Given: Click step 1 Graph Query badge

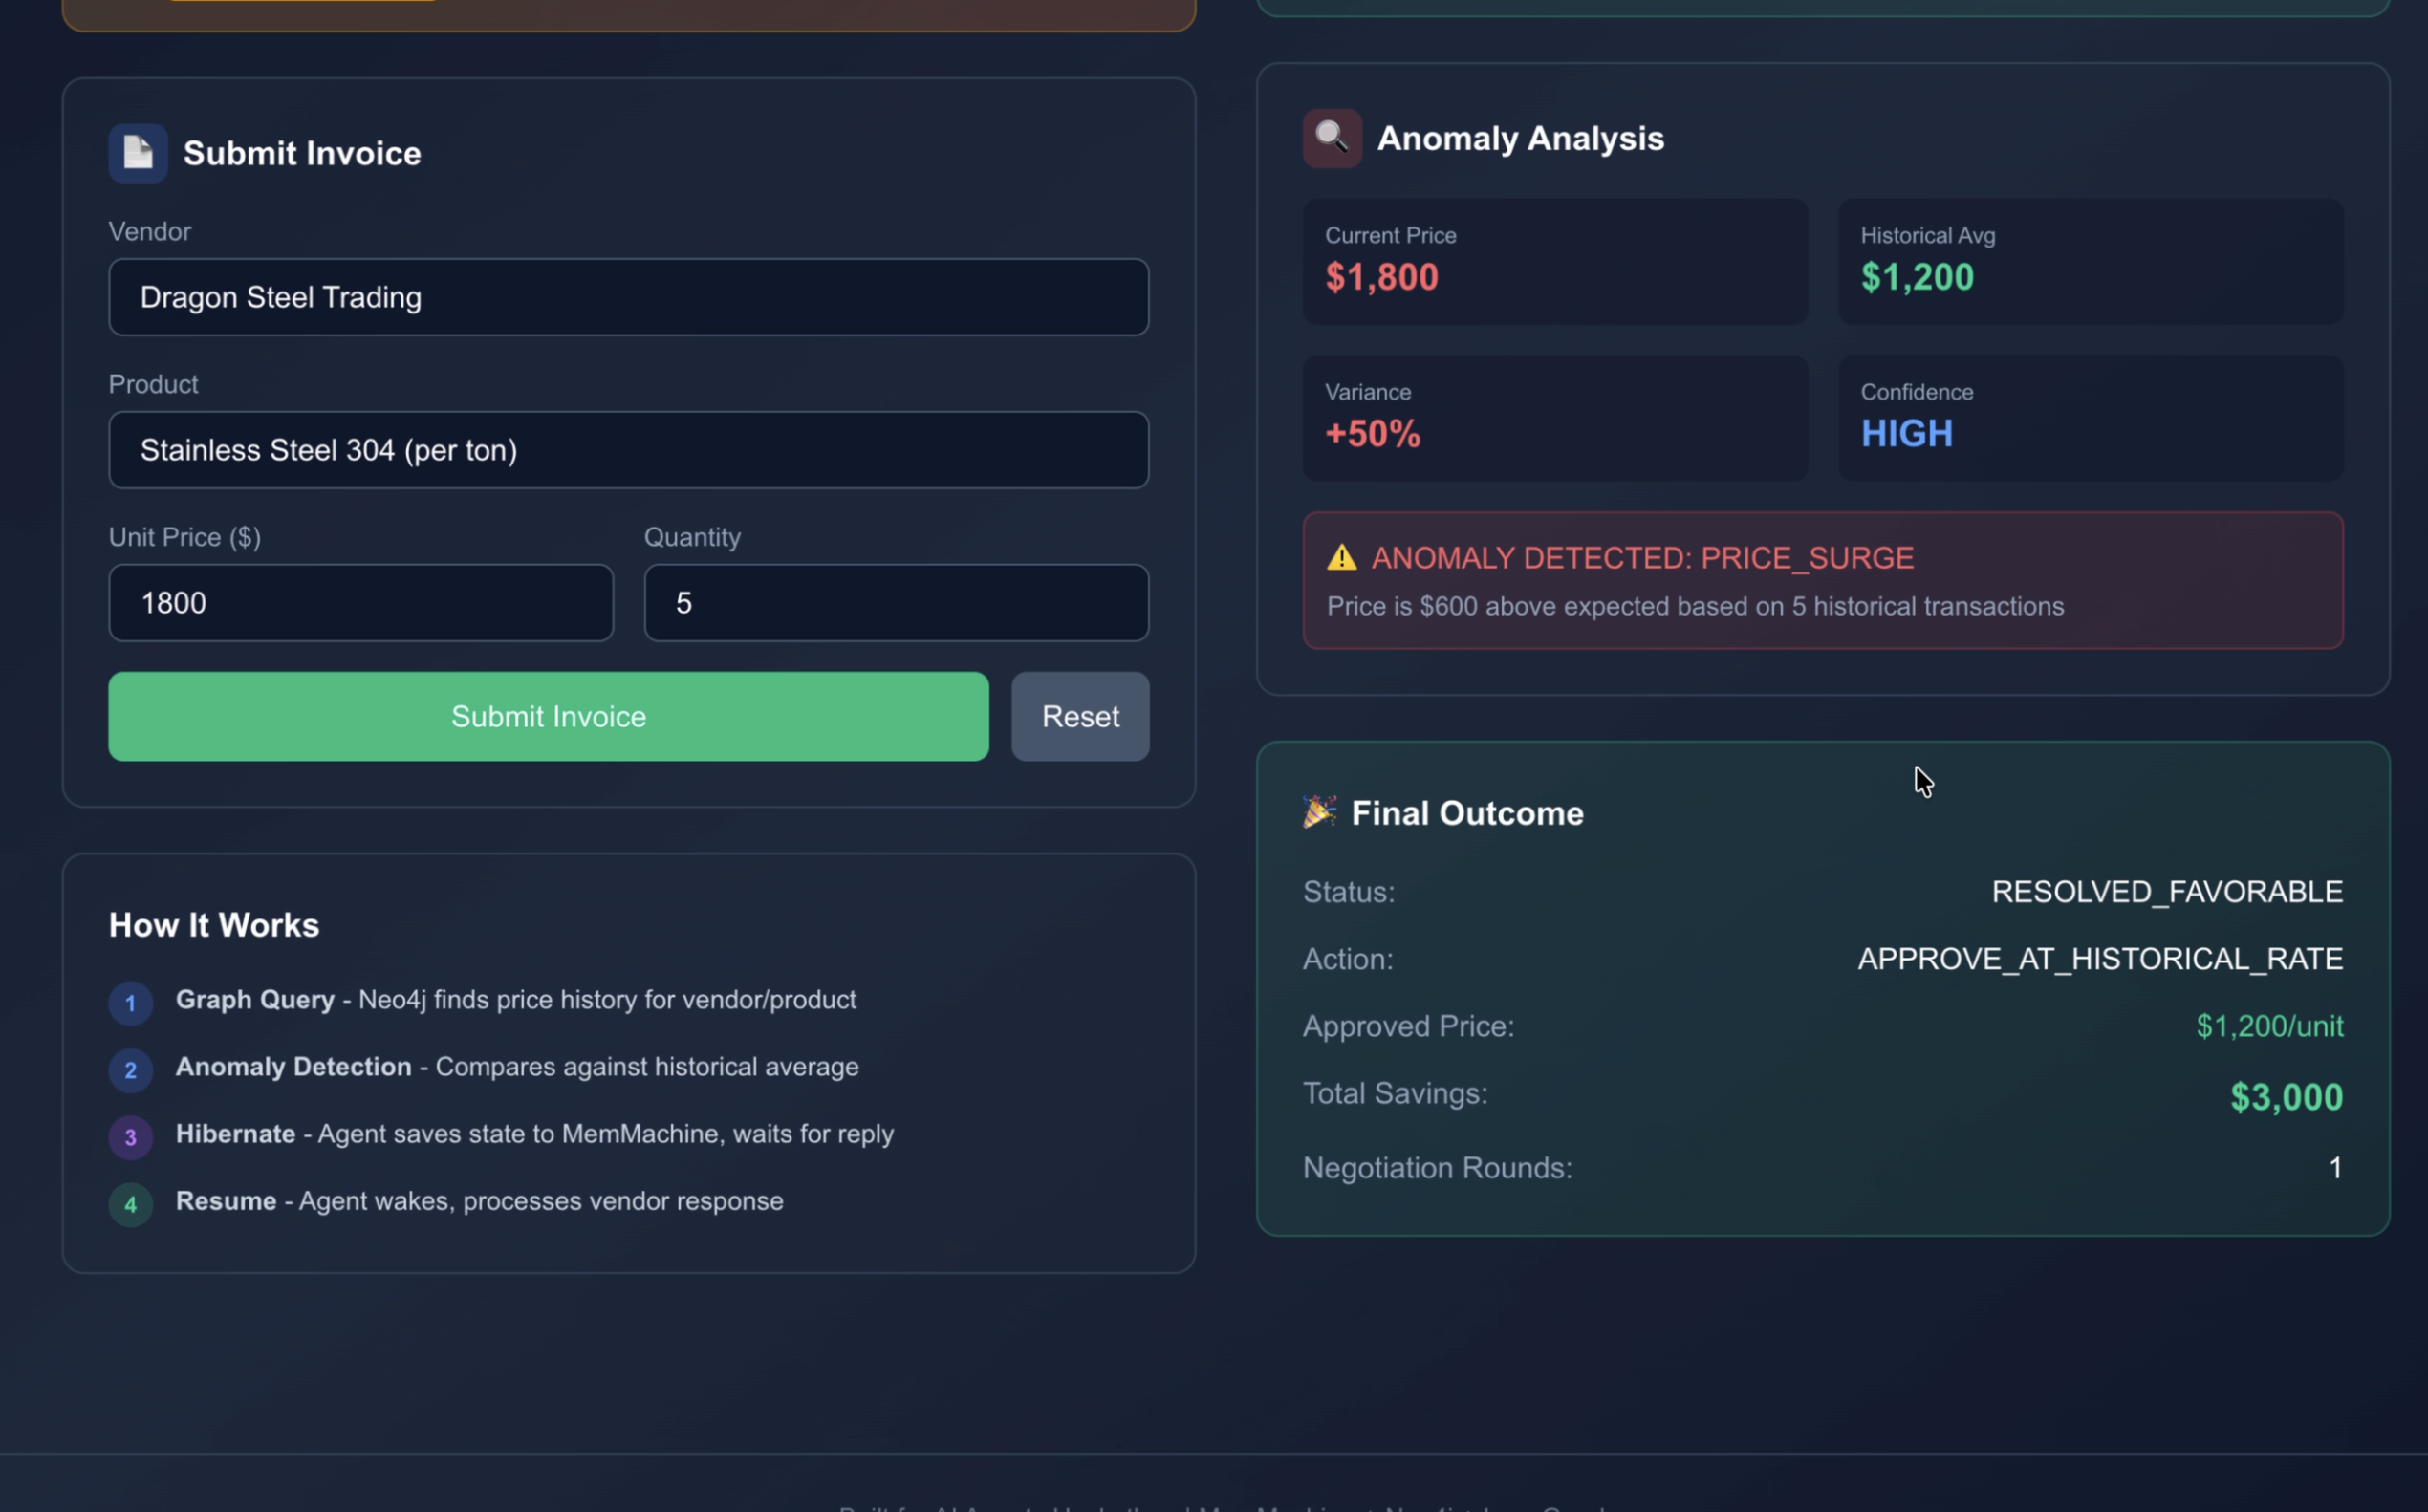Looking at the screenshot, I should click(x=130, y=1003).
